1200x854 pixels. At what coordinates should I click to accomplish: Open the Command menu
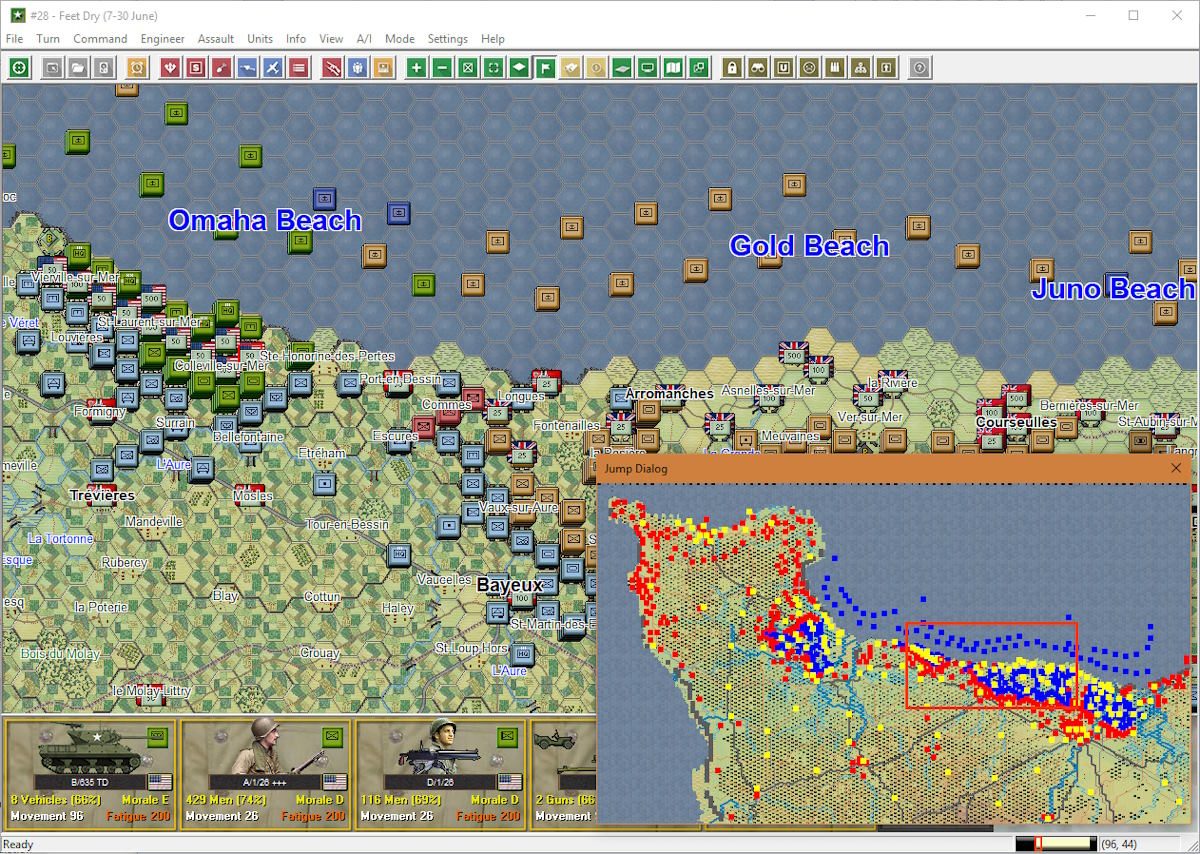(x=100, y=39)
